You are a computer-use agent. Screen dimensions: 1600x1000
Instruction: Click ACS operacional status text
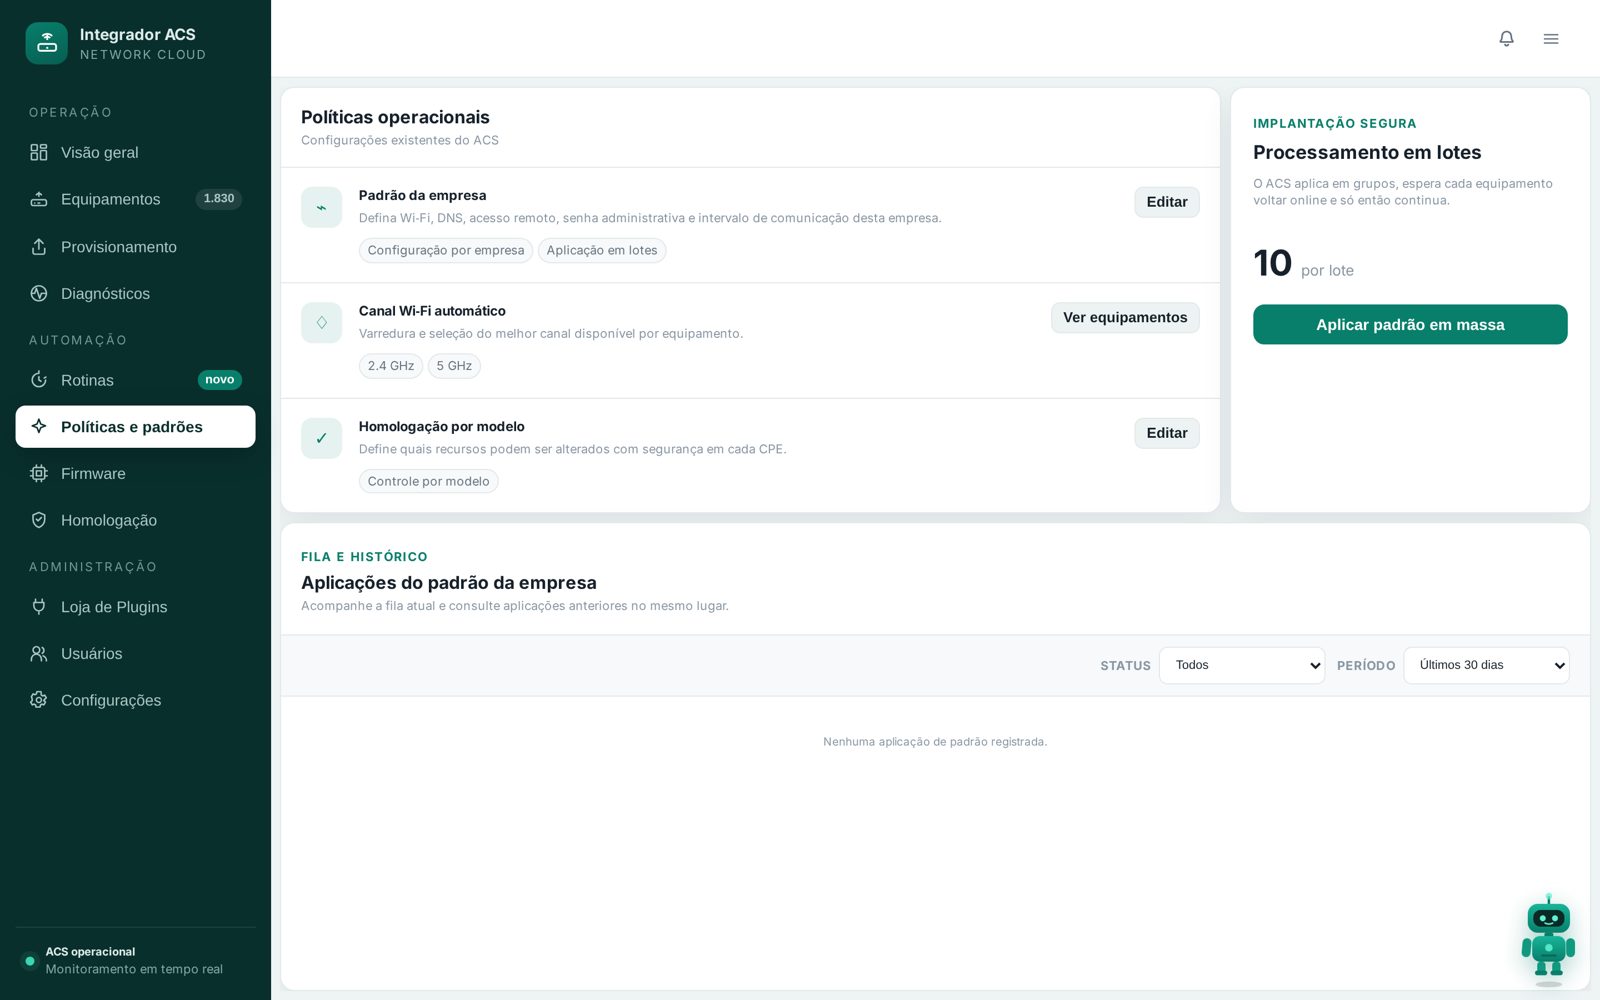(x=90, y=952)
